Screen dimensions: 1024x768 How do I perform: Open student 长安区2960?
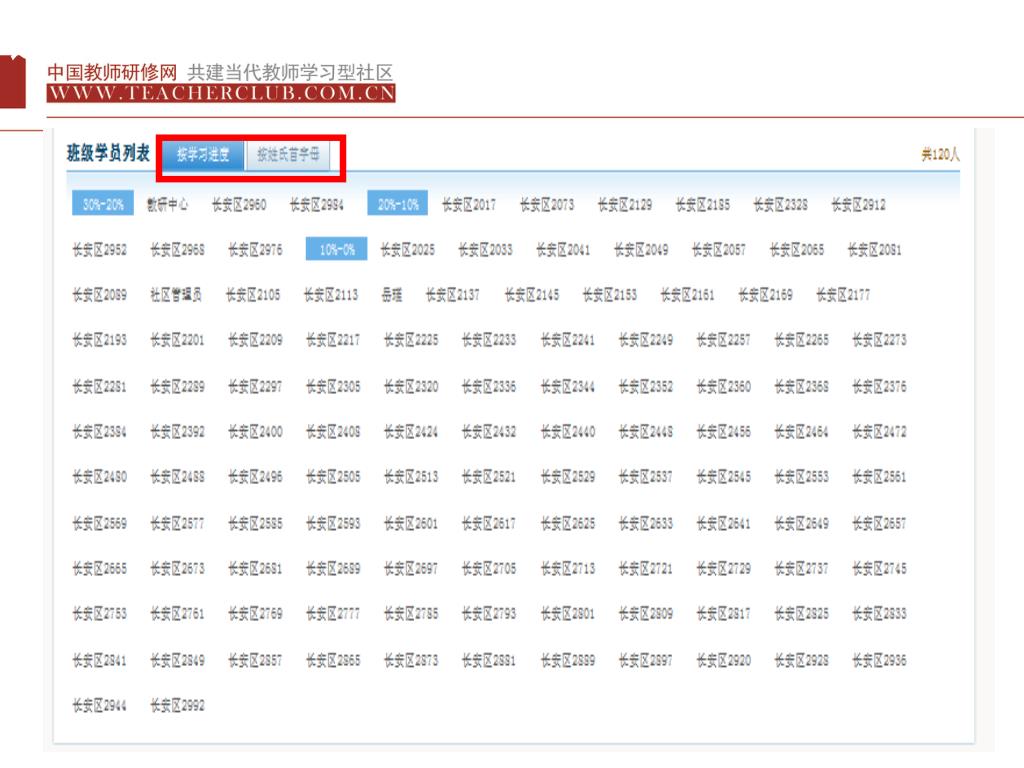[239, 205]
